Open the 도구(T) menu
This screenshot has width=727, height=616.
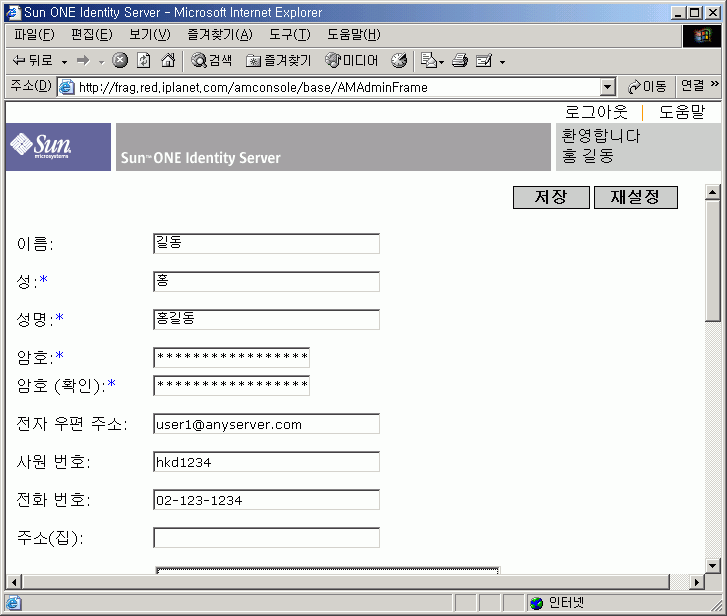290,35
